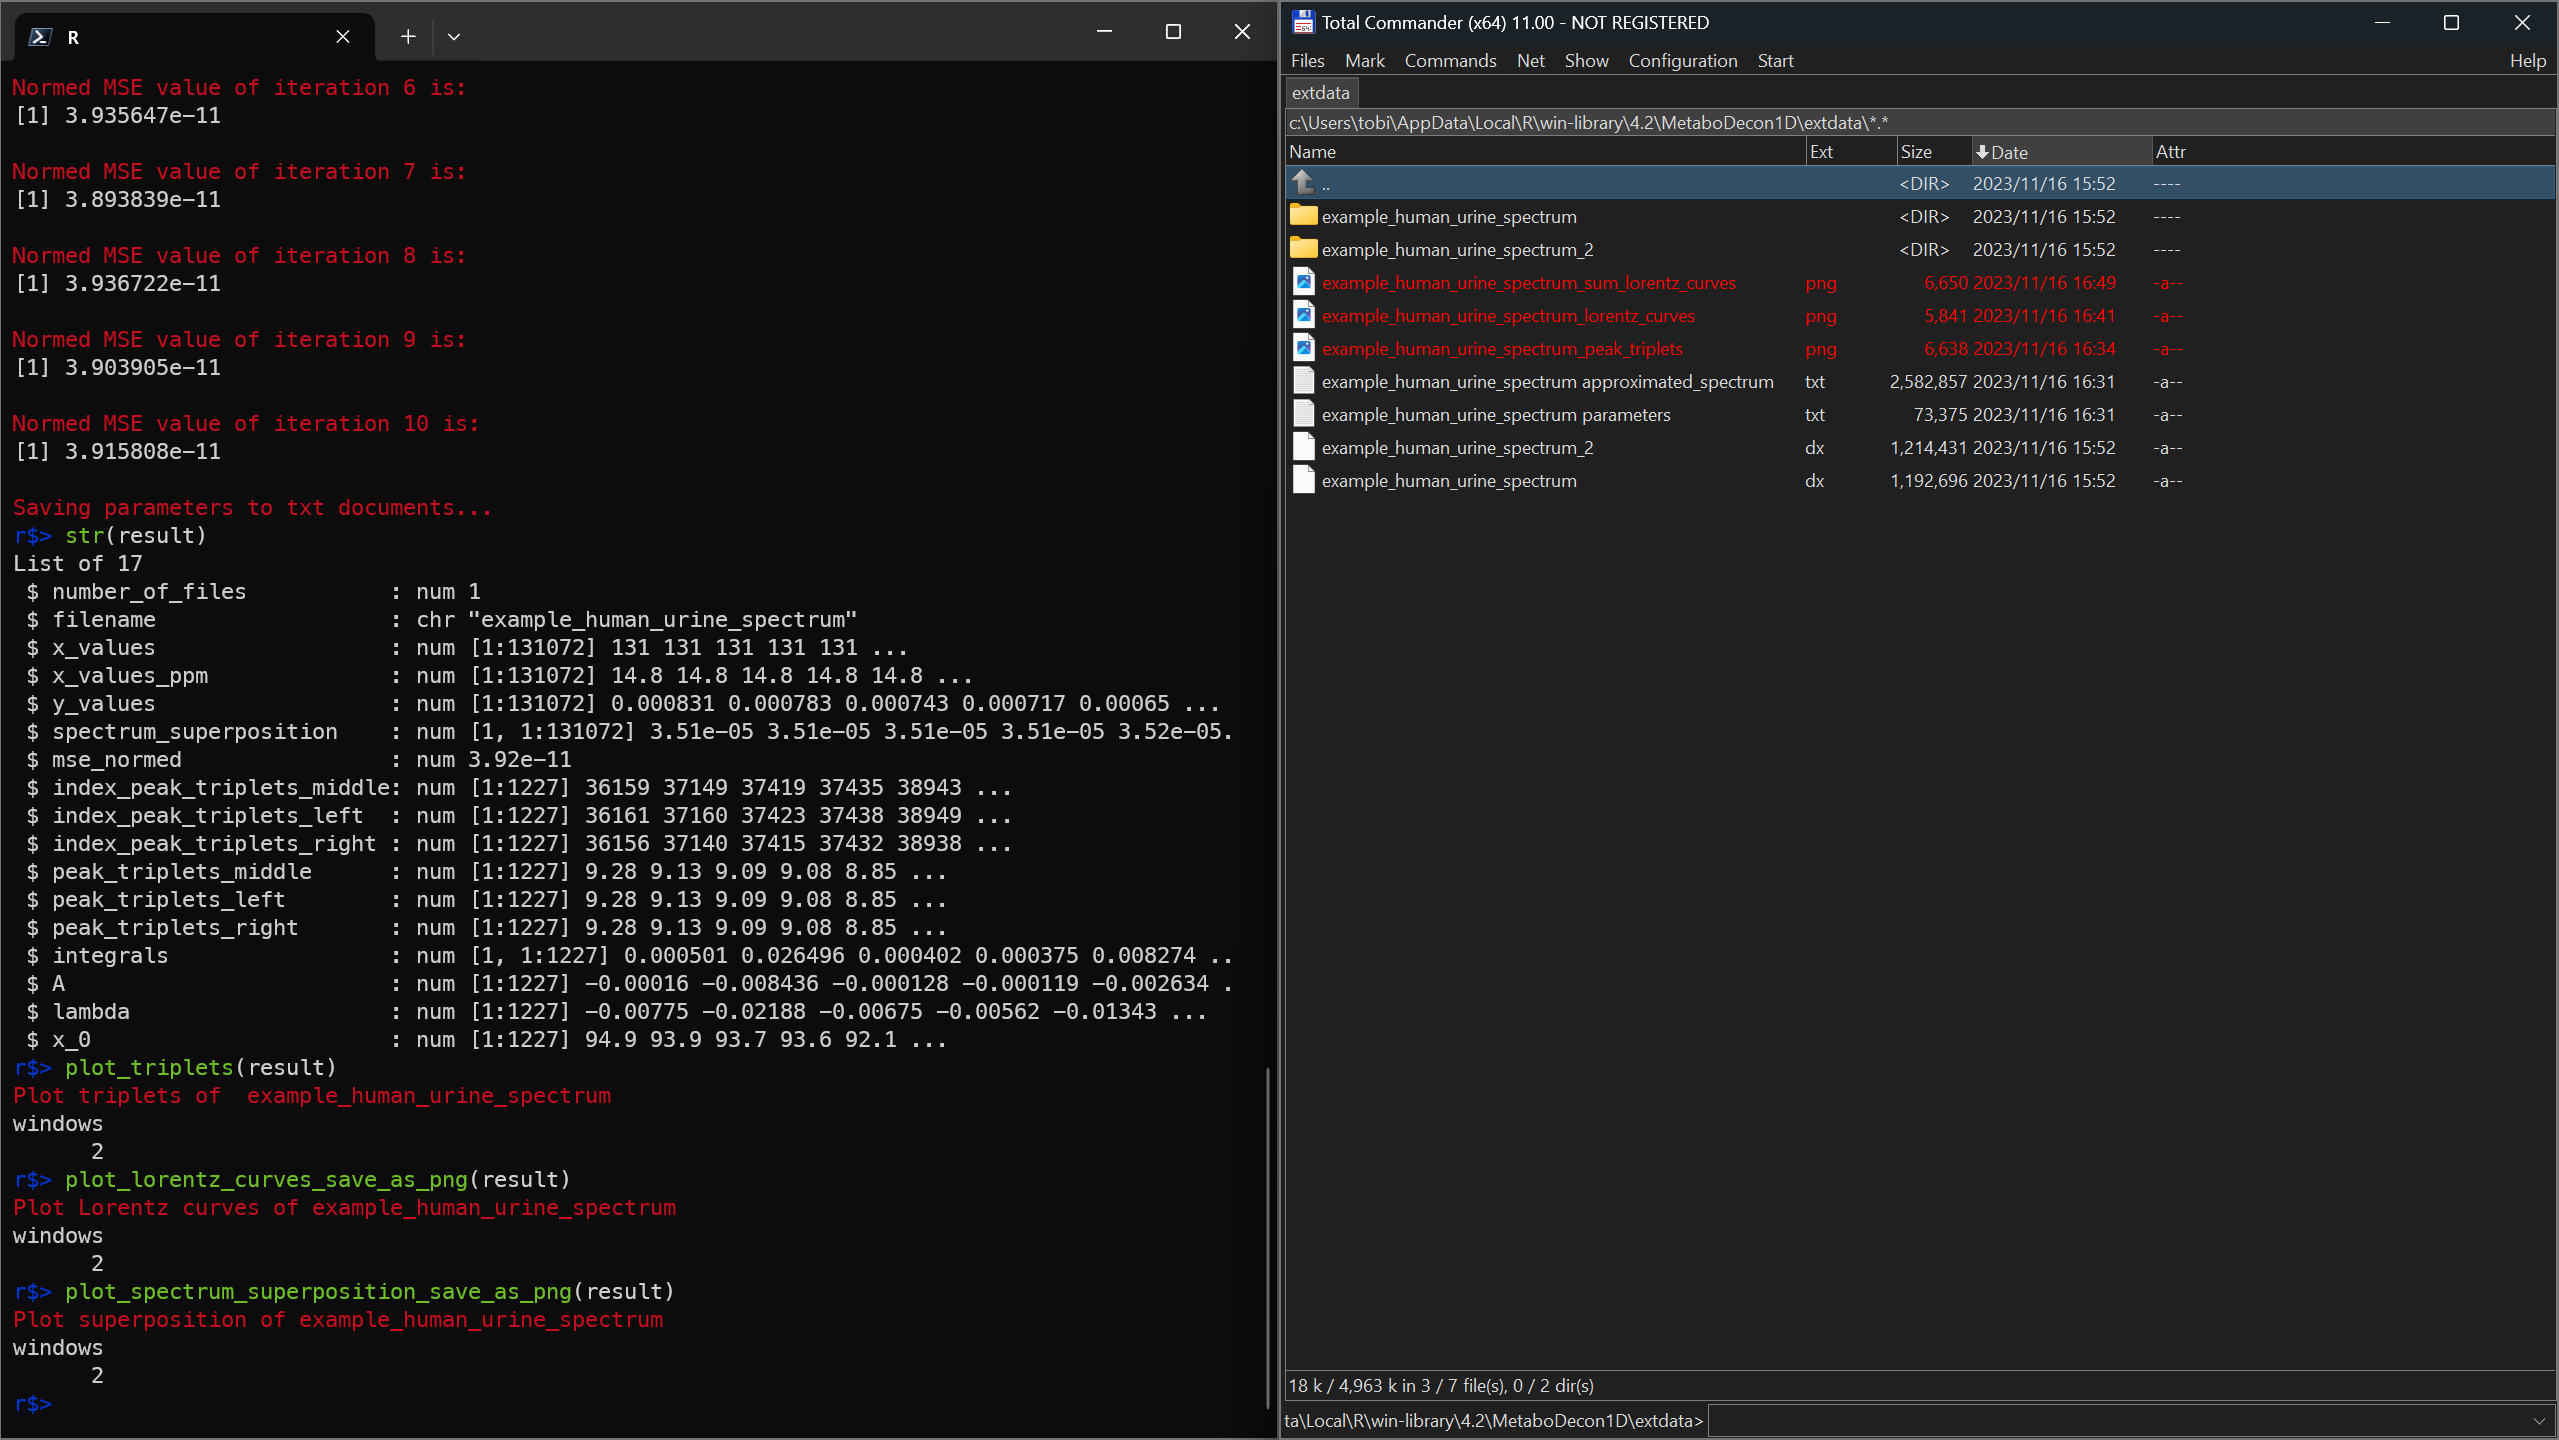
Task: Click file icon of approximated_spectrum txt
Action: pos(1303,381)
